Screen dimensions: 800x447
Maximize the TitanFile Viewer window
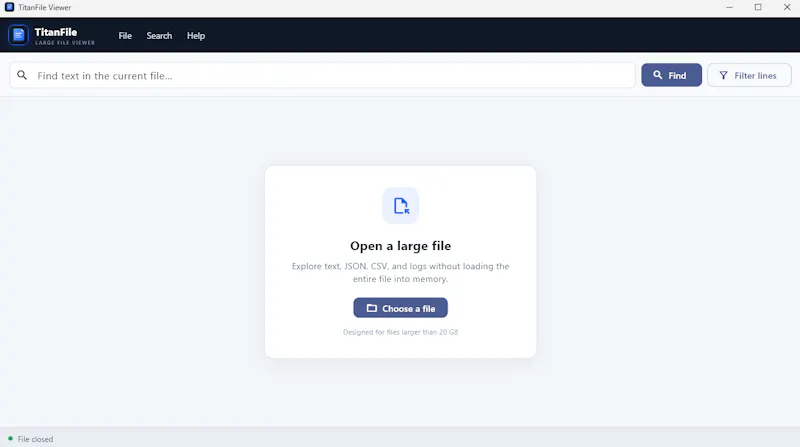coord(758,7)
